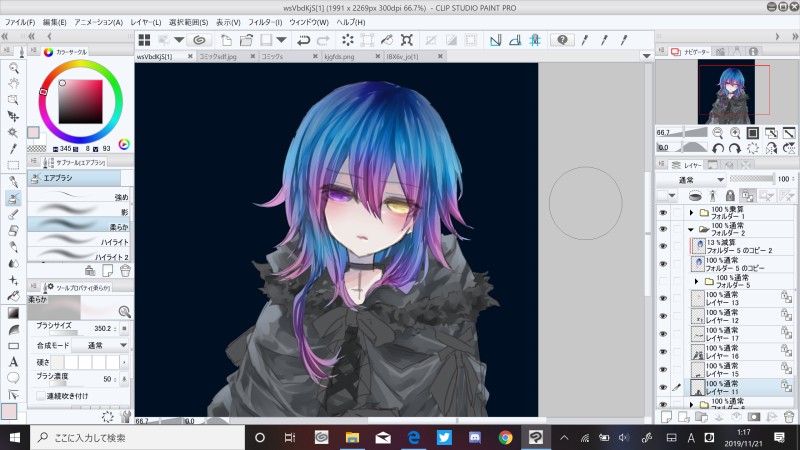This screenshot has width=800, height=450.
Task: Select the Airbrush tool in toolbar
Action: click(x=14, y=198)
